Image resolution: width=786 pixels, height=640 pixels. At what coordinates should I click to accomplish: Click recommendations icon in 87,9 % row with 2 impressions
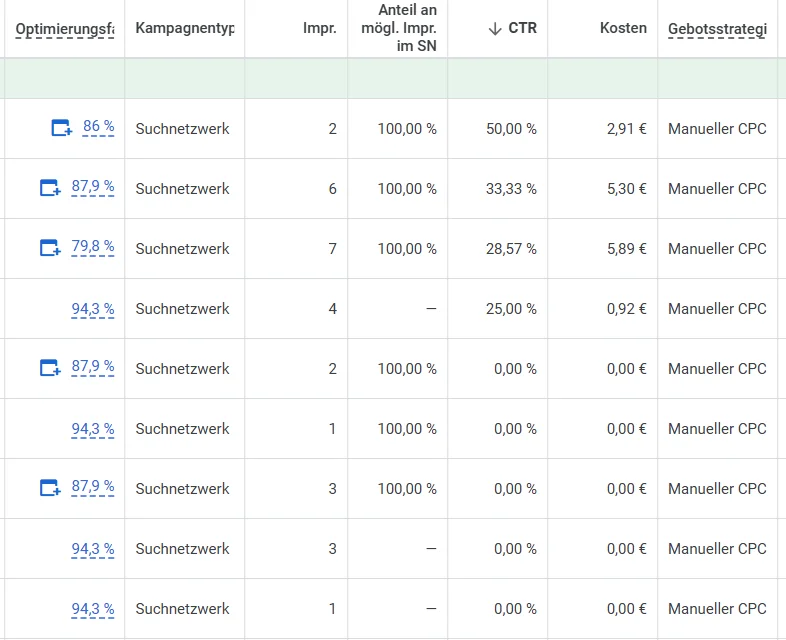pos(50,368)
